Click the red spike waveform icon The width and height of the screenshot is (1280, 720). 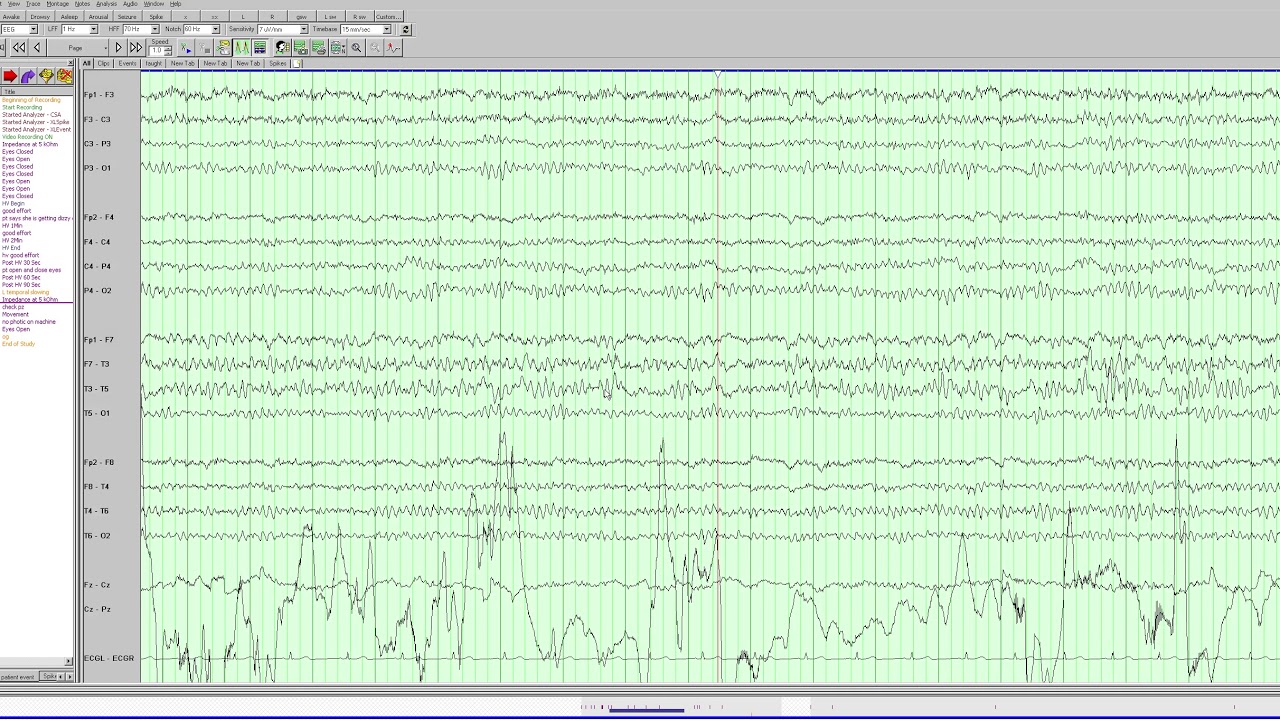(393, 48)
